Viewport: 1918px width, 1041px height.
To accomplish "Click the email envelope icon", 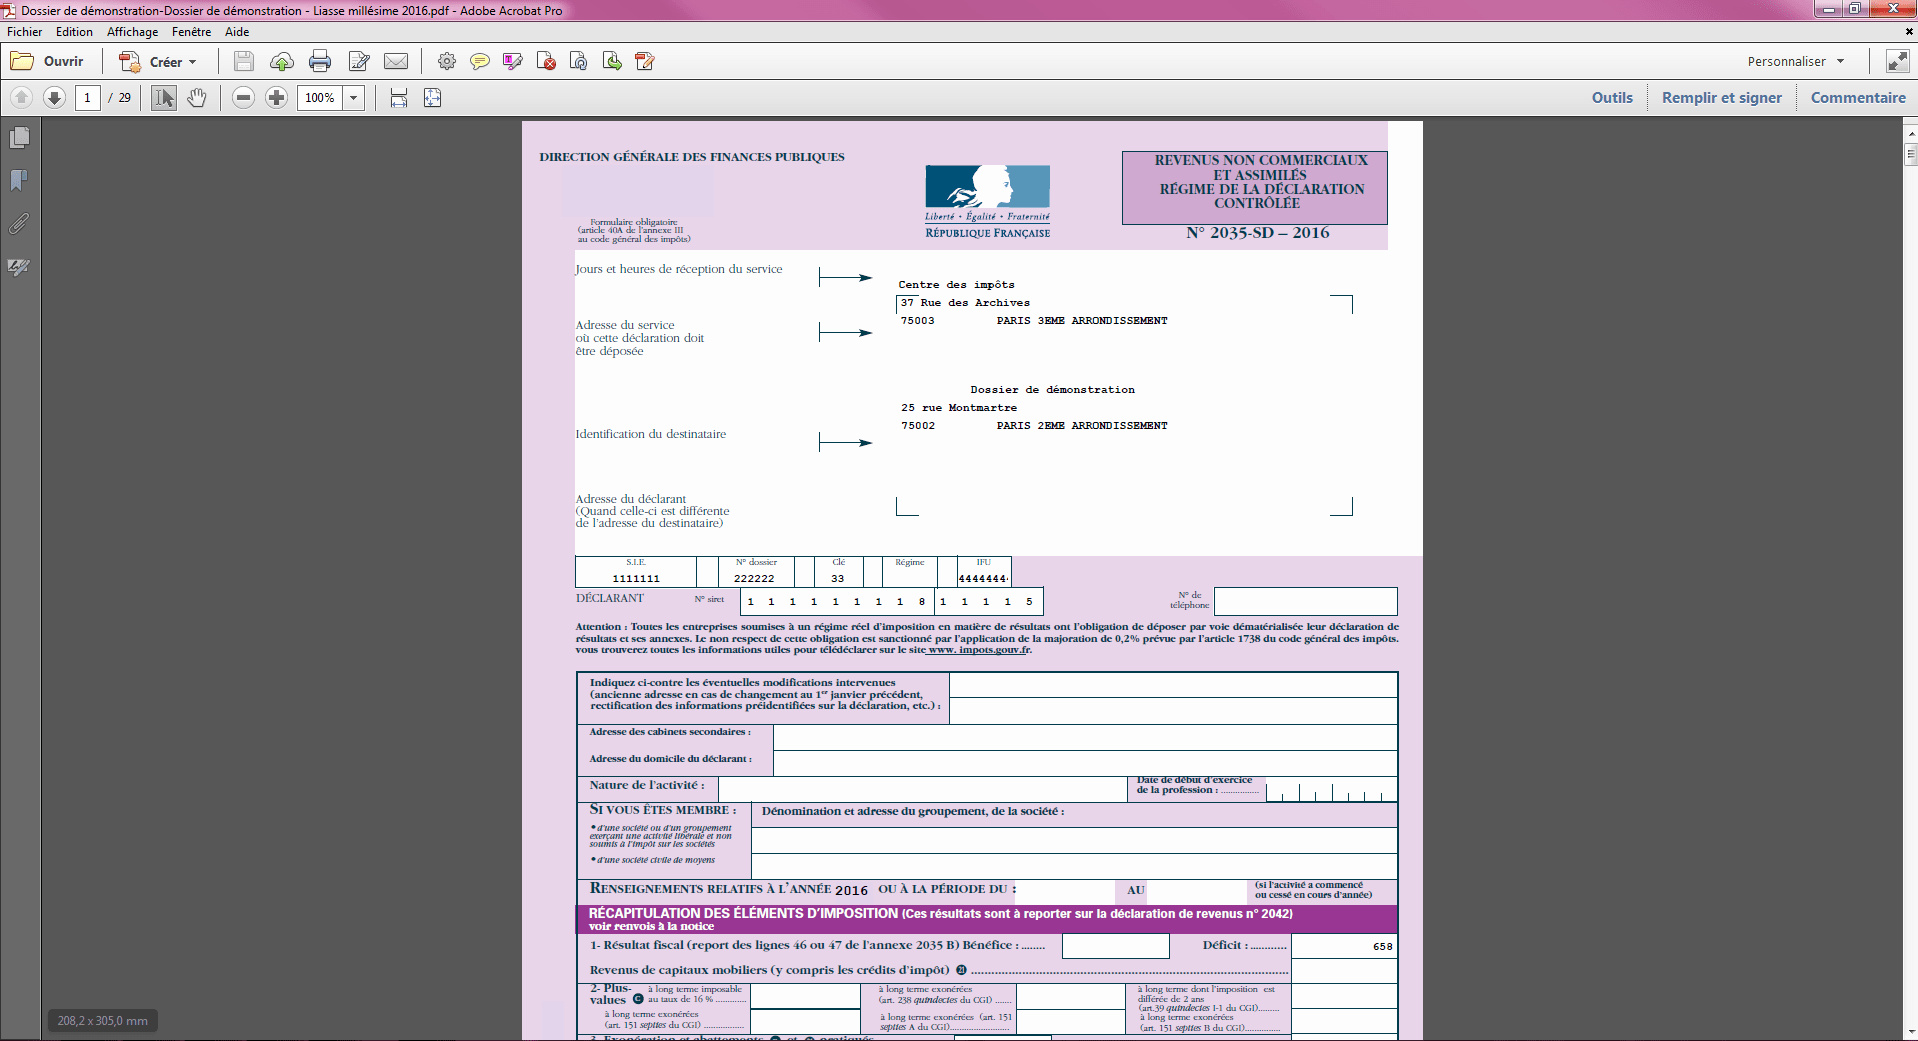I will (x=396, y=62).
